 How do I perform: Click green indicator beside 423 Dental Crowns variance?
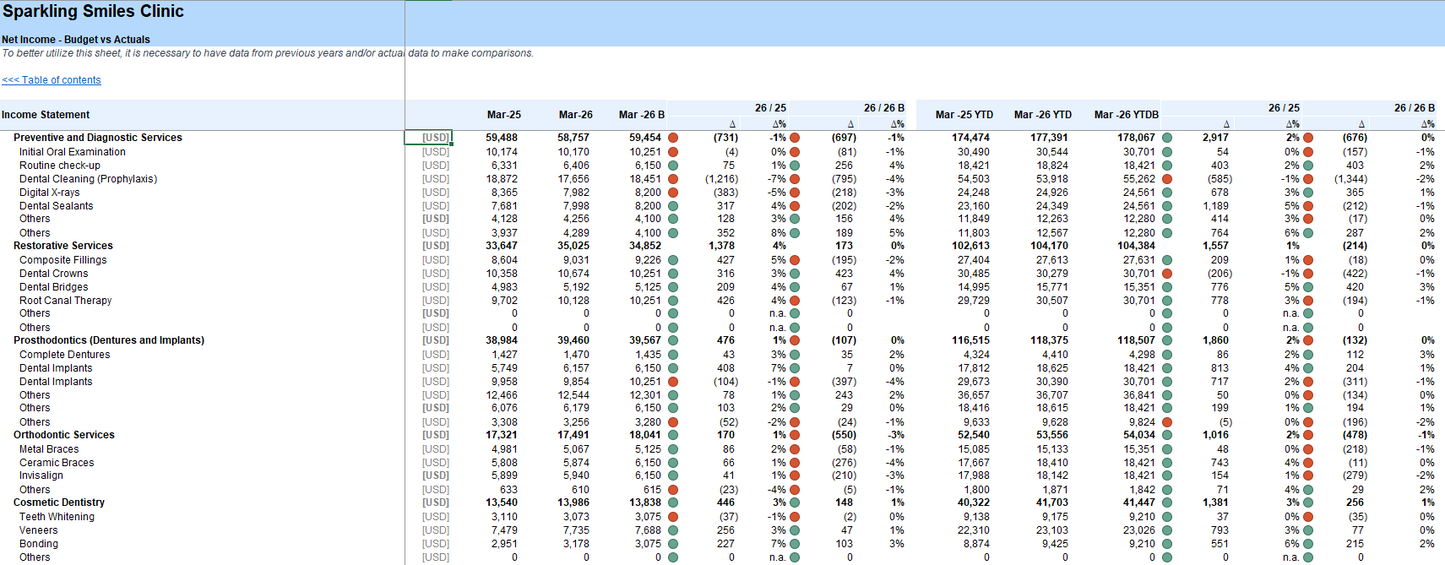point(795,274)
